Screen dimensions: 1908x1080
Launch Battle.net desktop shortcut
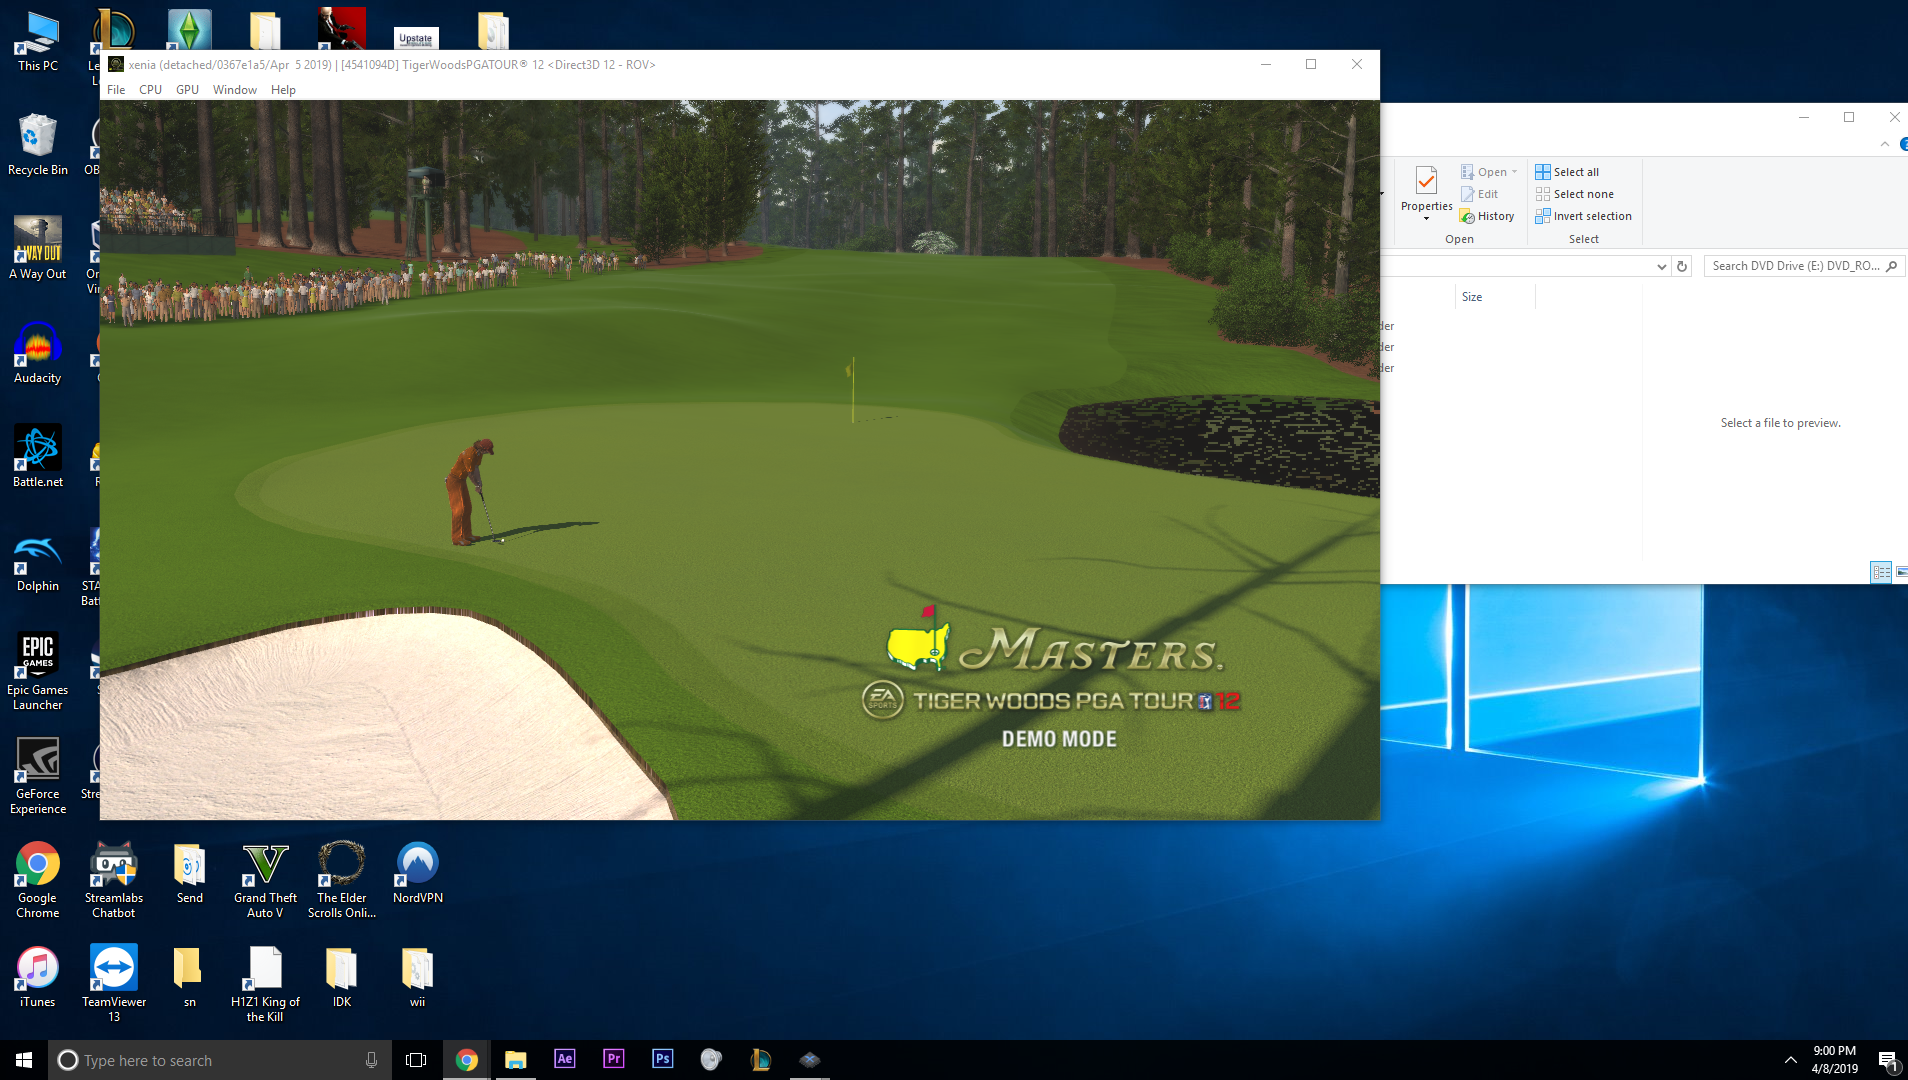pyautogui.click(x=38, y=456)
